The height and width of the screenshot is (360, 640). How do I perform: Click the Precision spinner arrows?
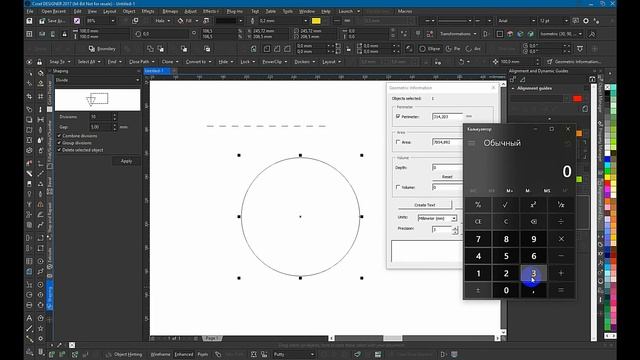(455, 230)
